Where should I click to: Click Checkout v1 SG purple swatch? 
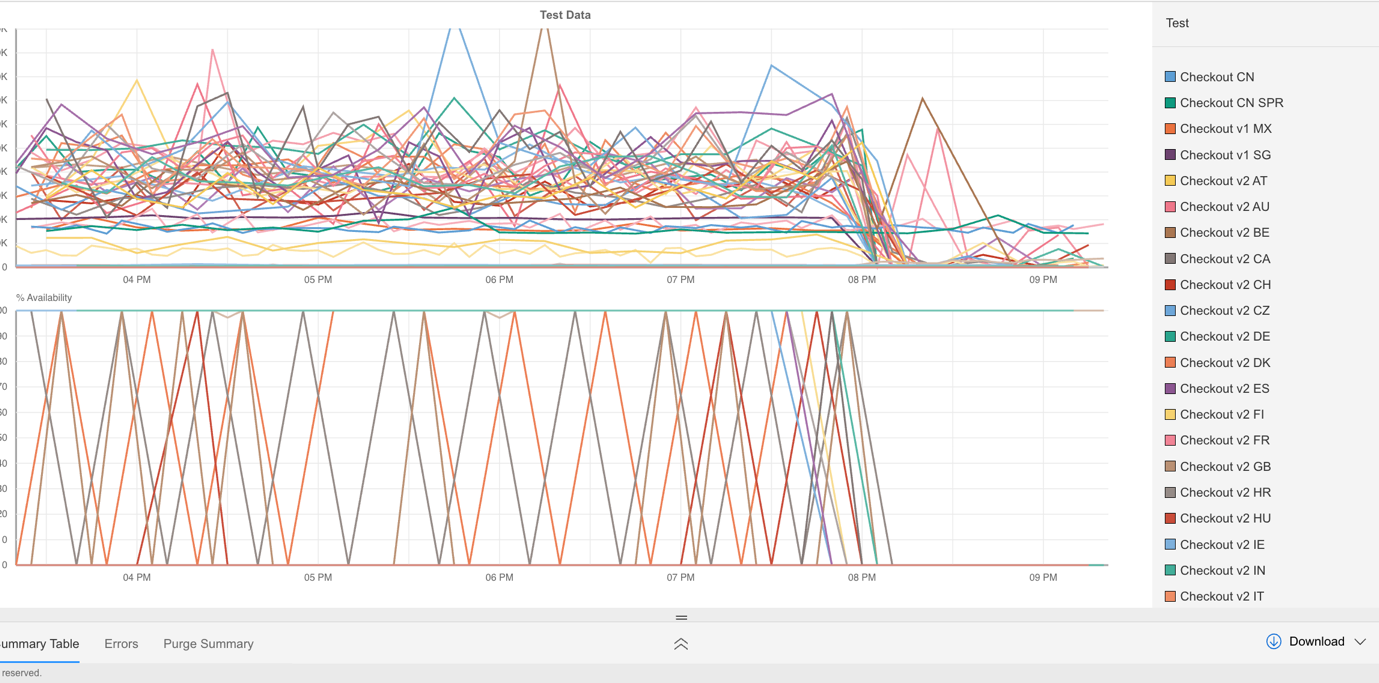(x=1170, y=155)
